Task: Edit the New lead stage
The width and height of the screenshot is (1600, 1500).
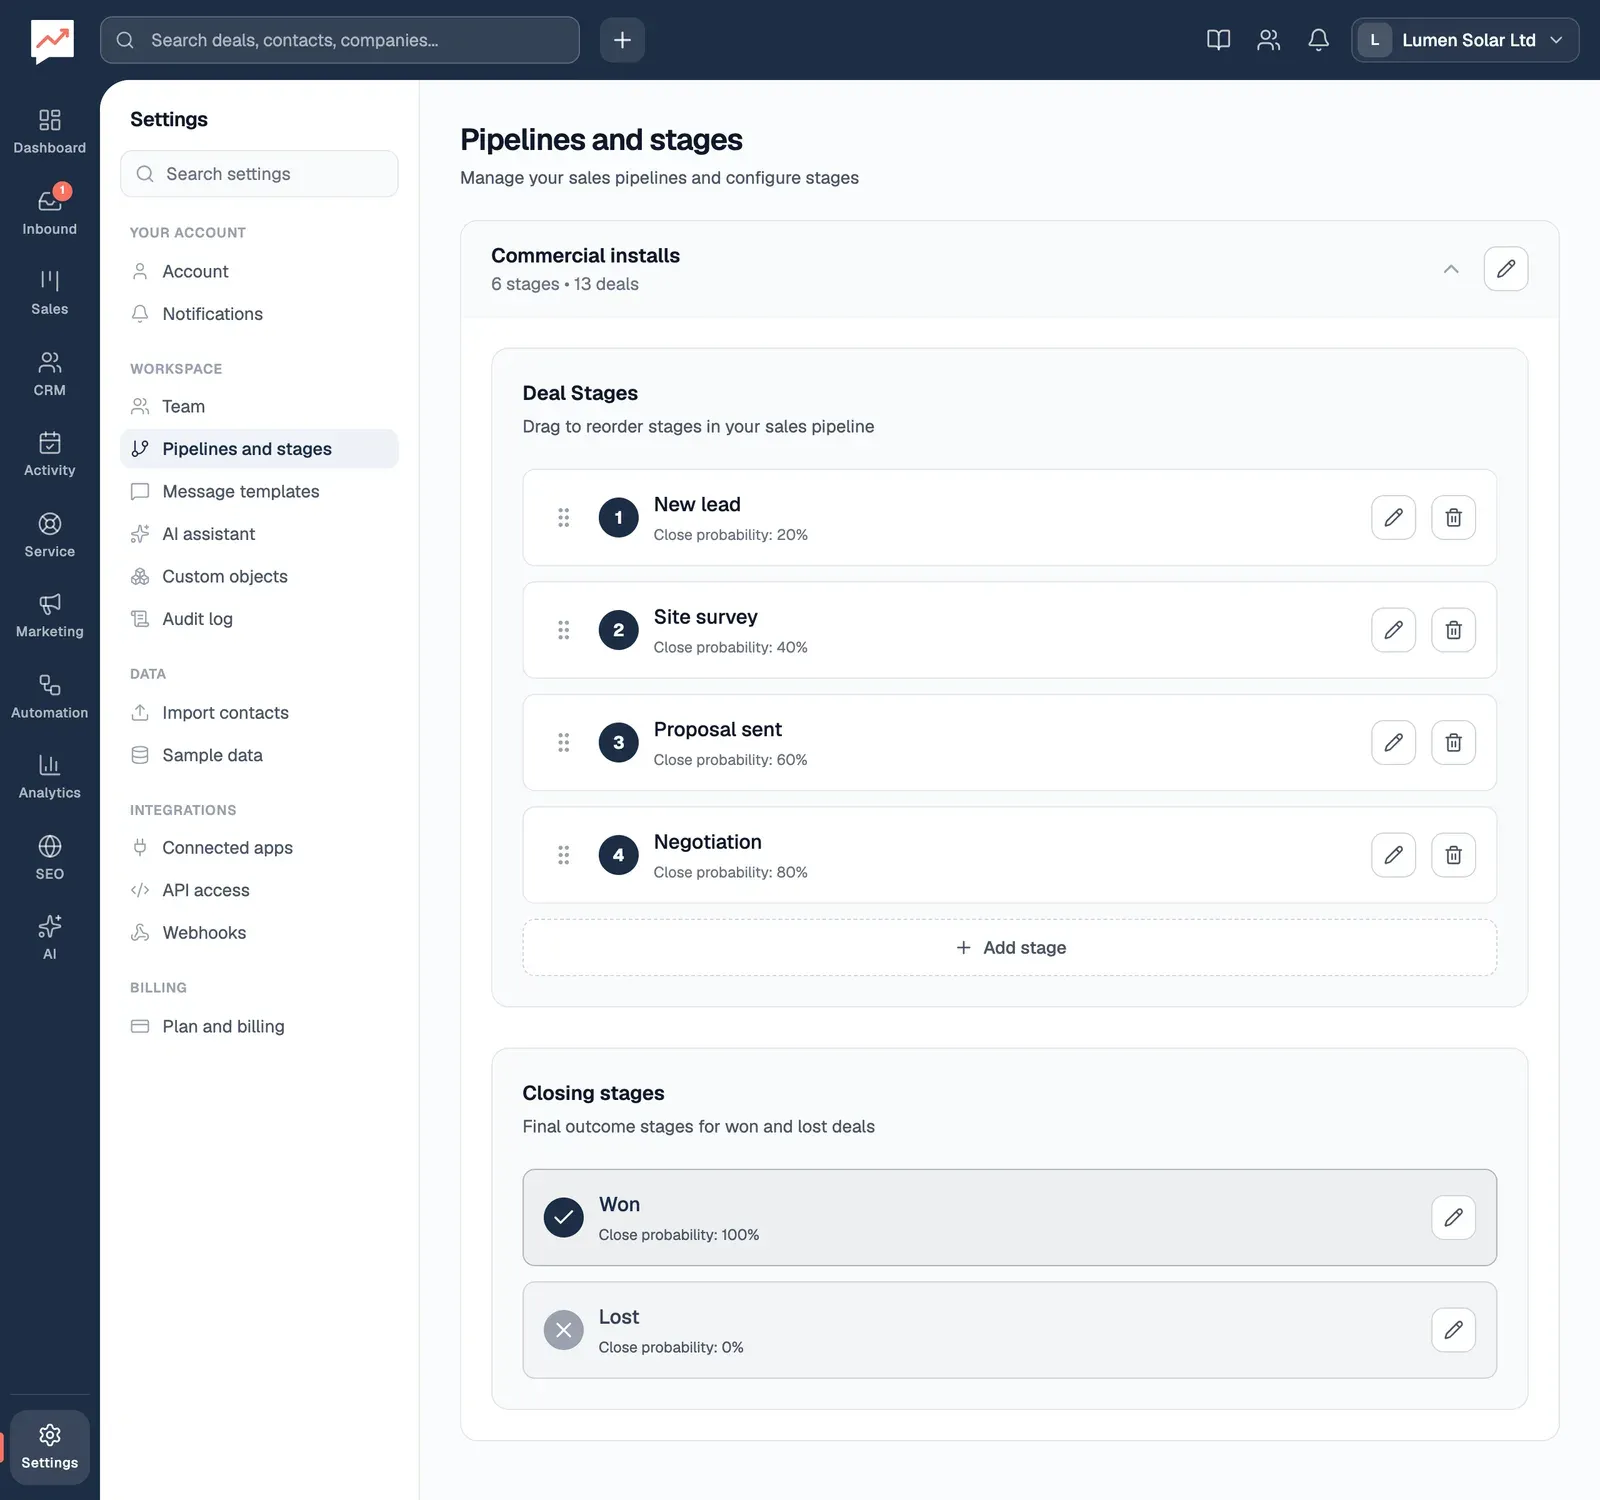Action: (1393, 518)
